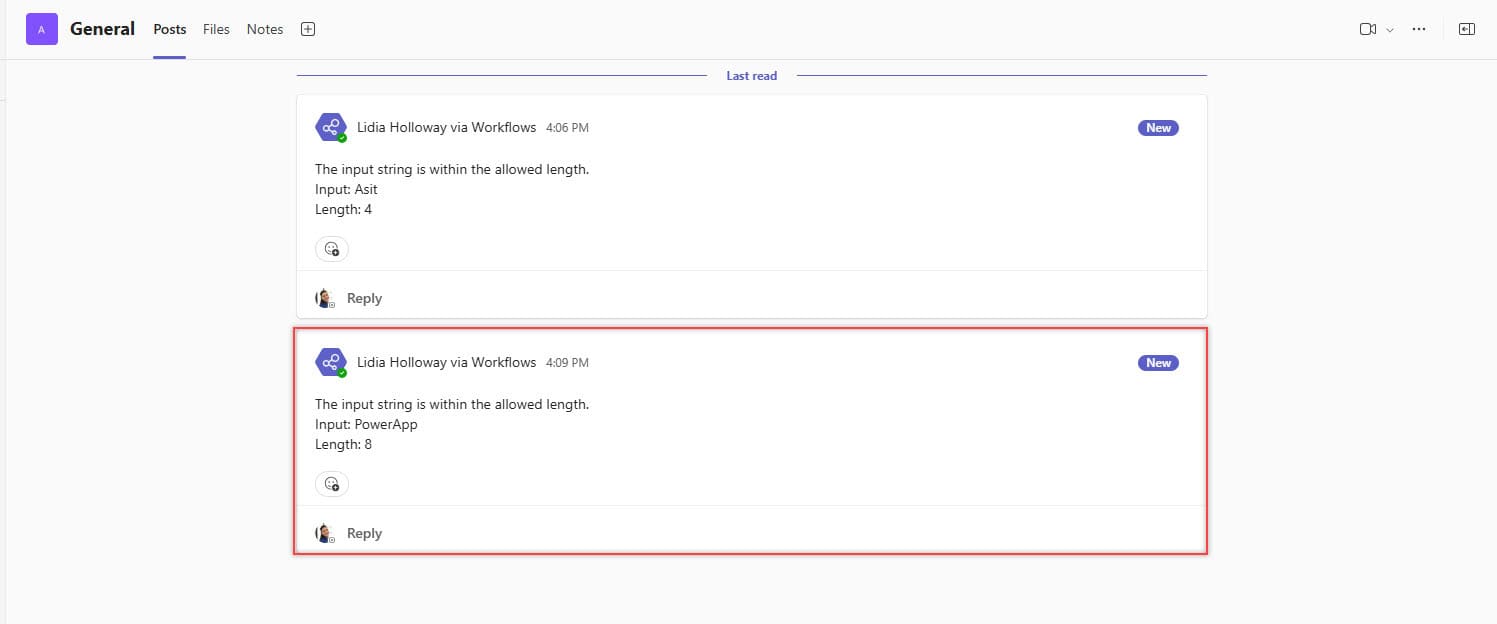Image resolution: width=1497 pixels, height=624 pixels.
Task: Click user avatar beside Reply under Asit post
Action: coord(325,298)
